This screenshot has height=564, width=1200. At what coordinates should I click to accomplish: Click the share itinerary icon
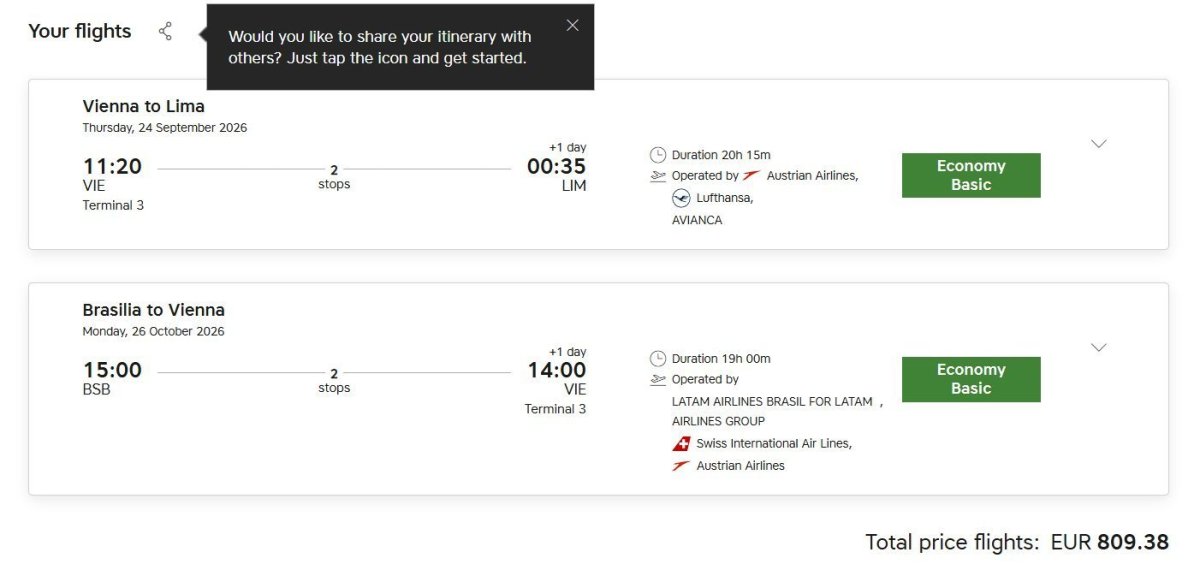(x=165, y=32)
